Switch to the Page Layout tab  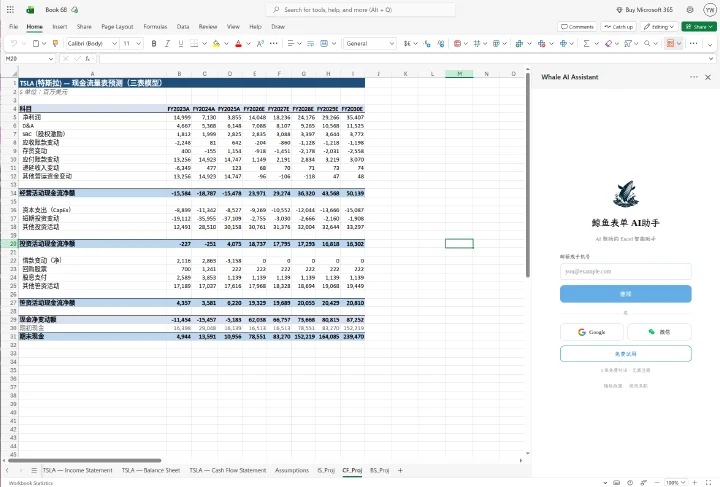(117, 27)
